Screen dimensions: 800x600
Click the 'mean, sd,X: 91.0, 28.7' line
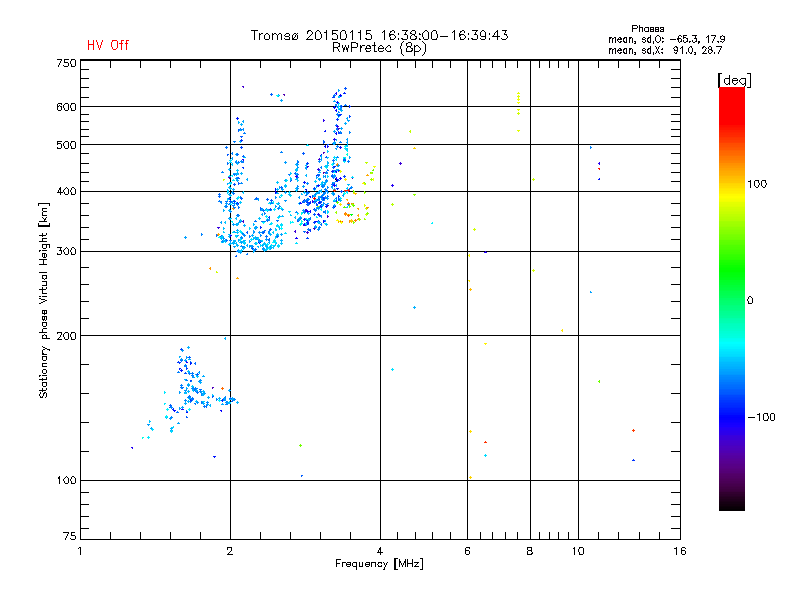665,50
